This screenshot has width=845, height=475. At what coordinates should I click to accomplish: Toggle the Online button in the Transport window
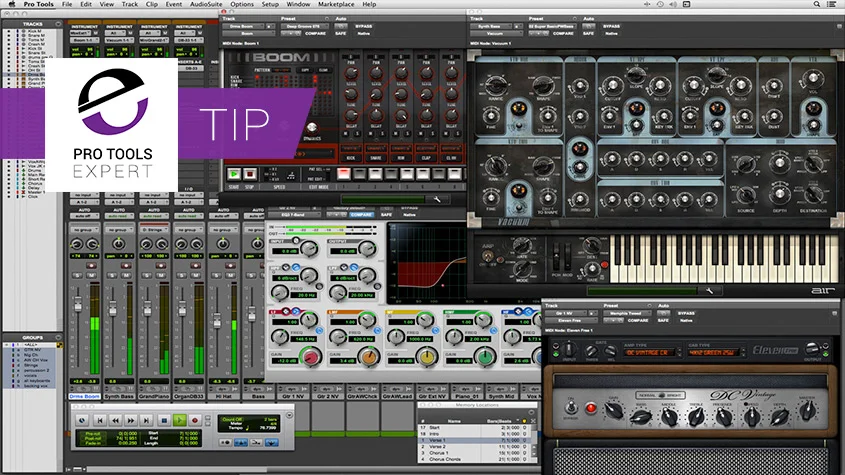(82, 419)
